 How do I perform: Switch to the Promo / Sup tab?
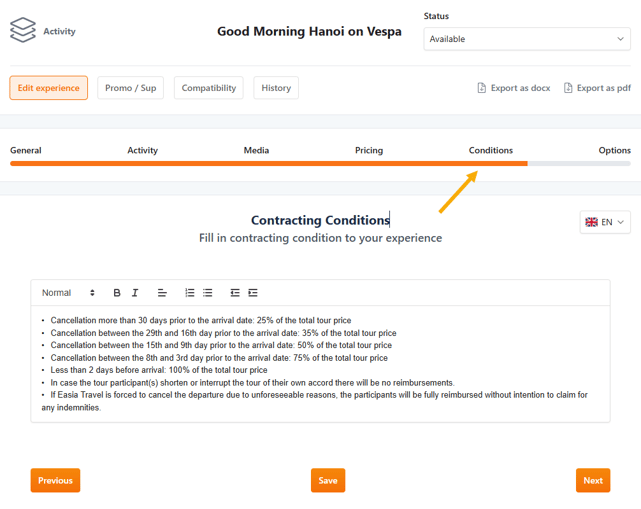pyautogui.click(x=131, y=88)
